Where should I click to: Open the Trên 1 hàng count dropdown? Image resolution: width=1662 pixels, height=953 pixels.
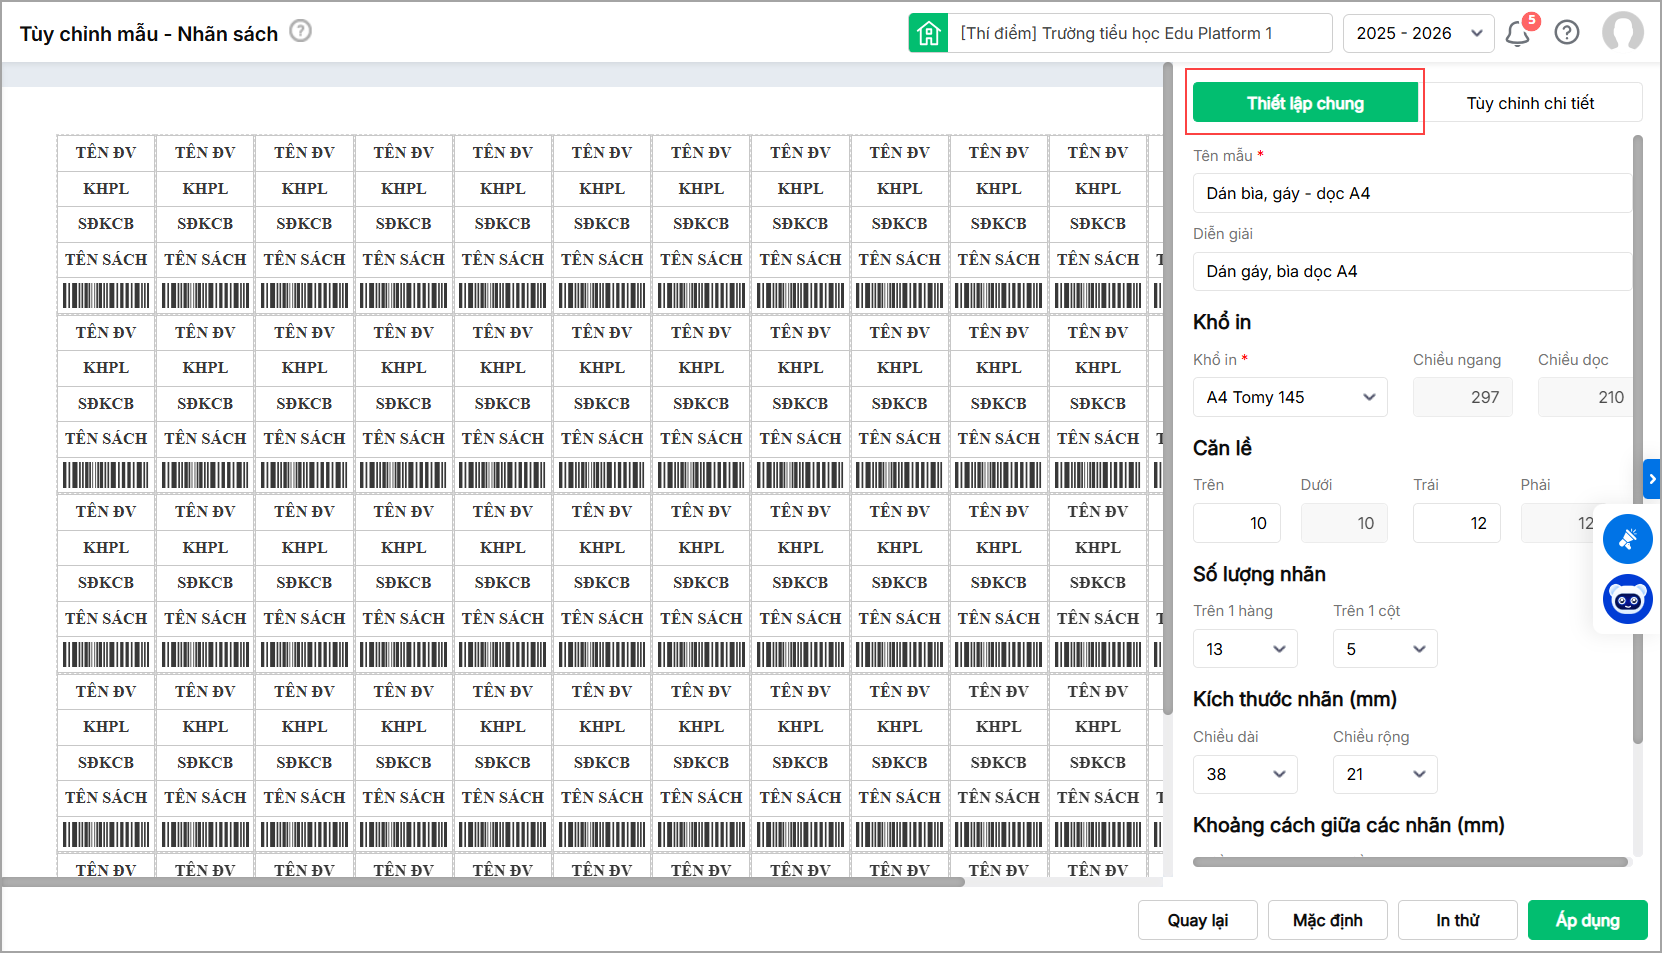(x=1244, y=649)
